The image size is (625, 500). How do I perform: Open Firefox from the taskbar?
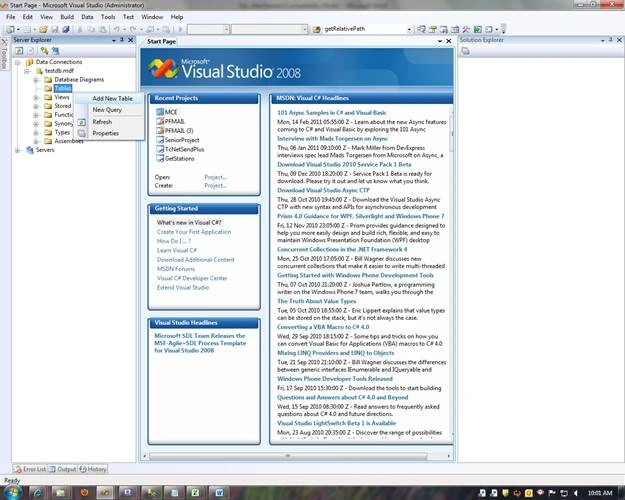[84, 493]
